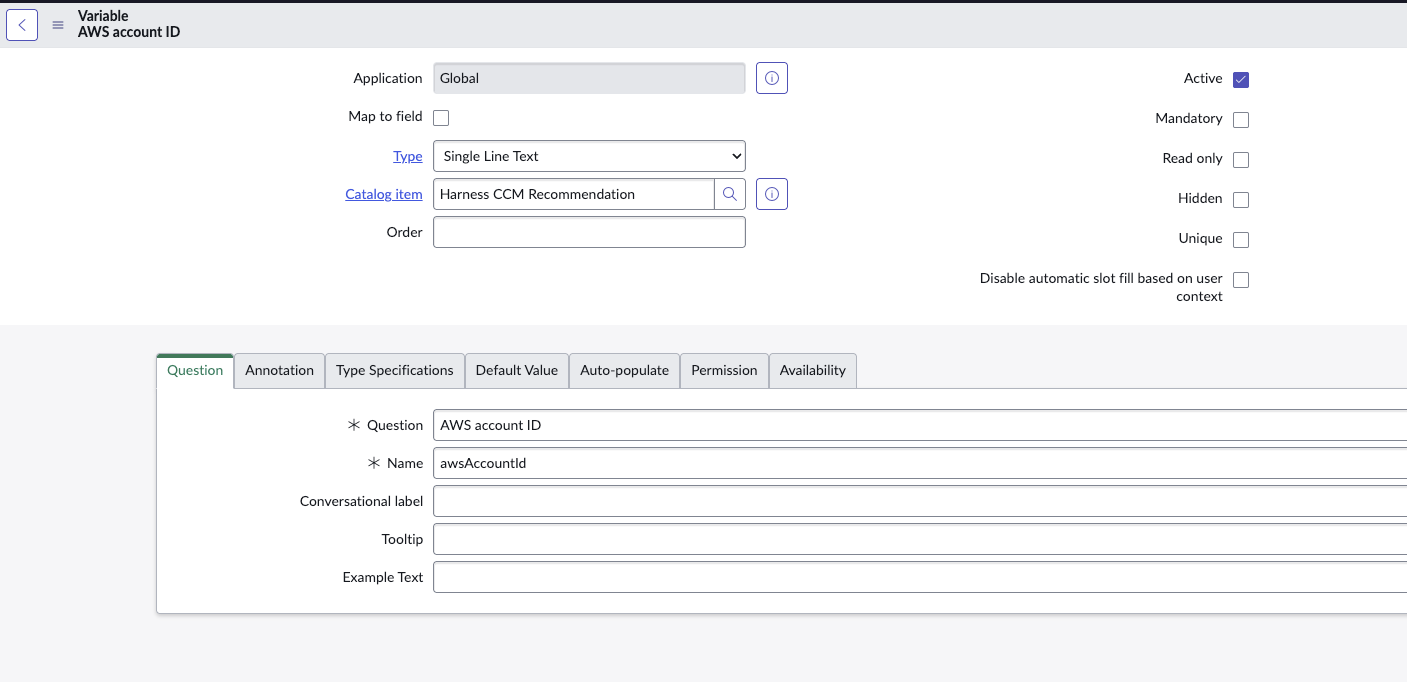Tick the Hidden checkbox
1407x682 pixels.
coord(1241,200)
